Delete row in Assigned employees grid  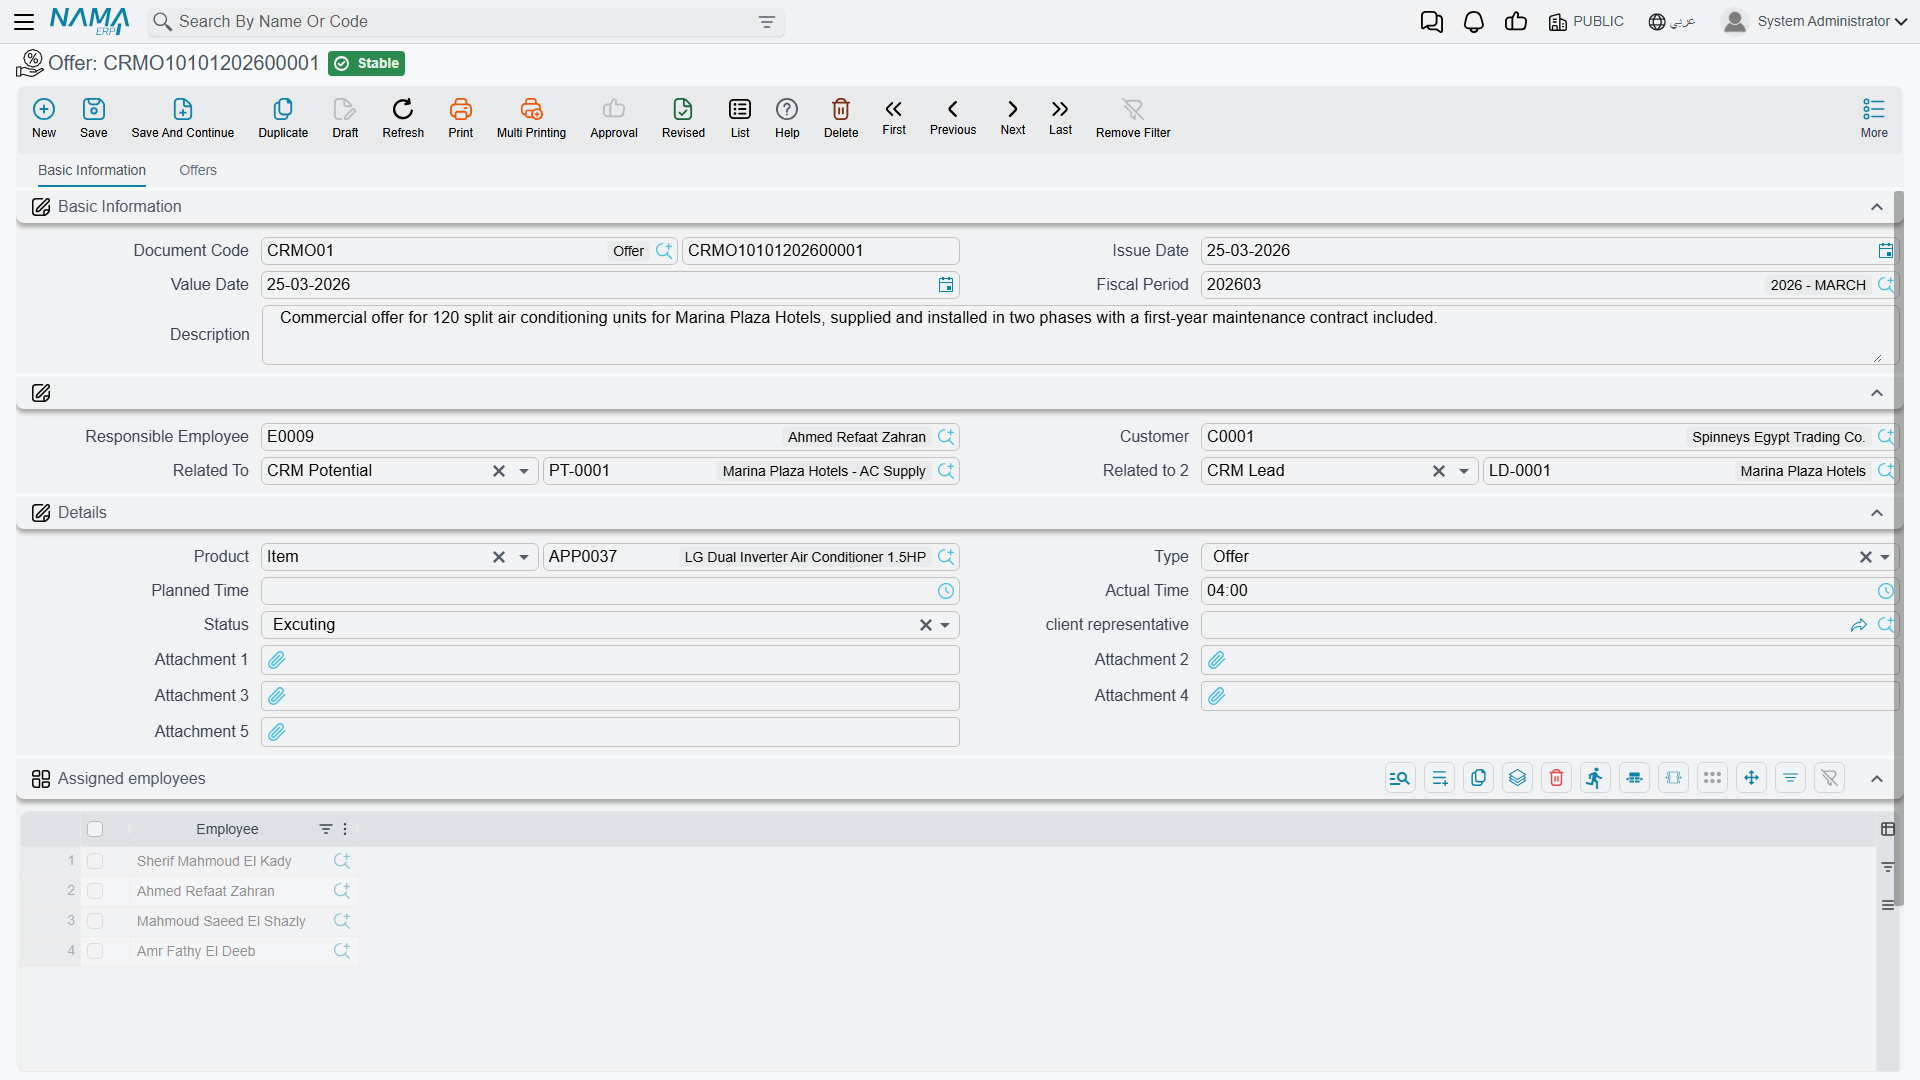pyautogui.click(x=1556, y=778)
